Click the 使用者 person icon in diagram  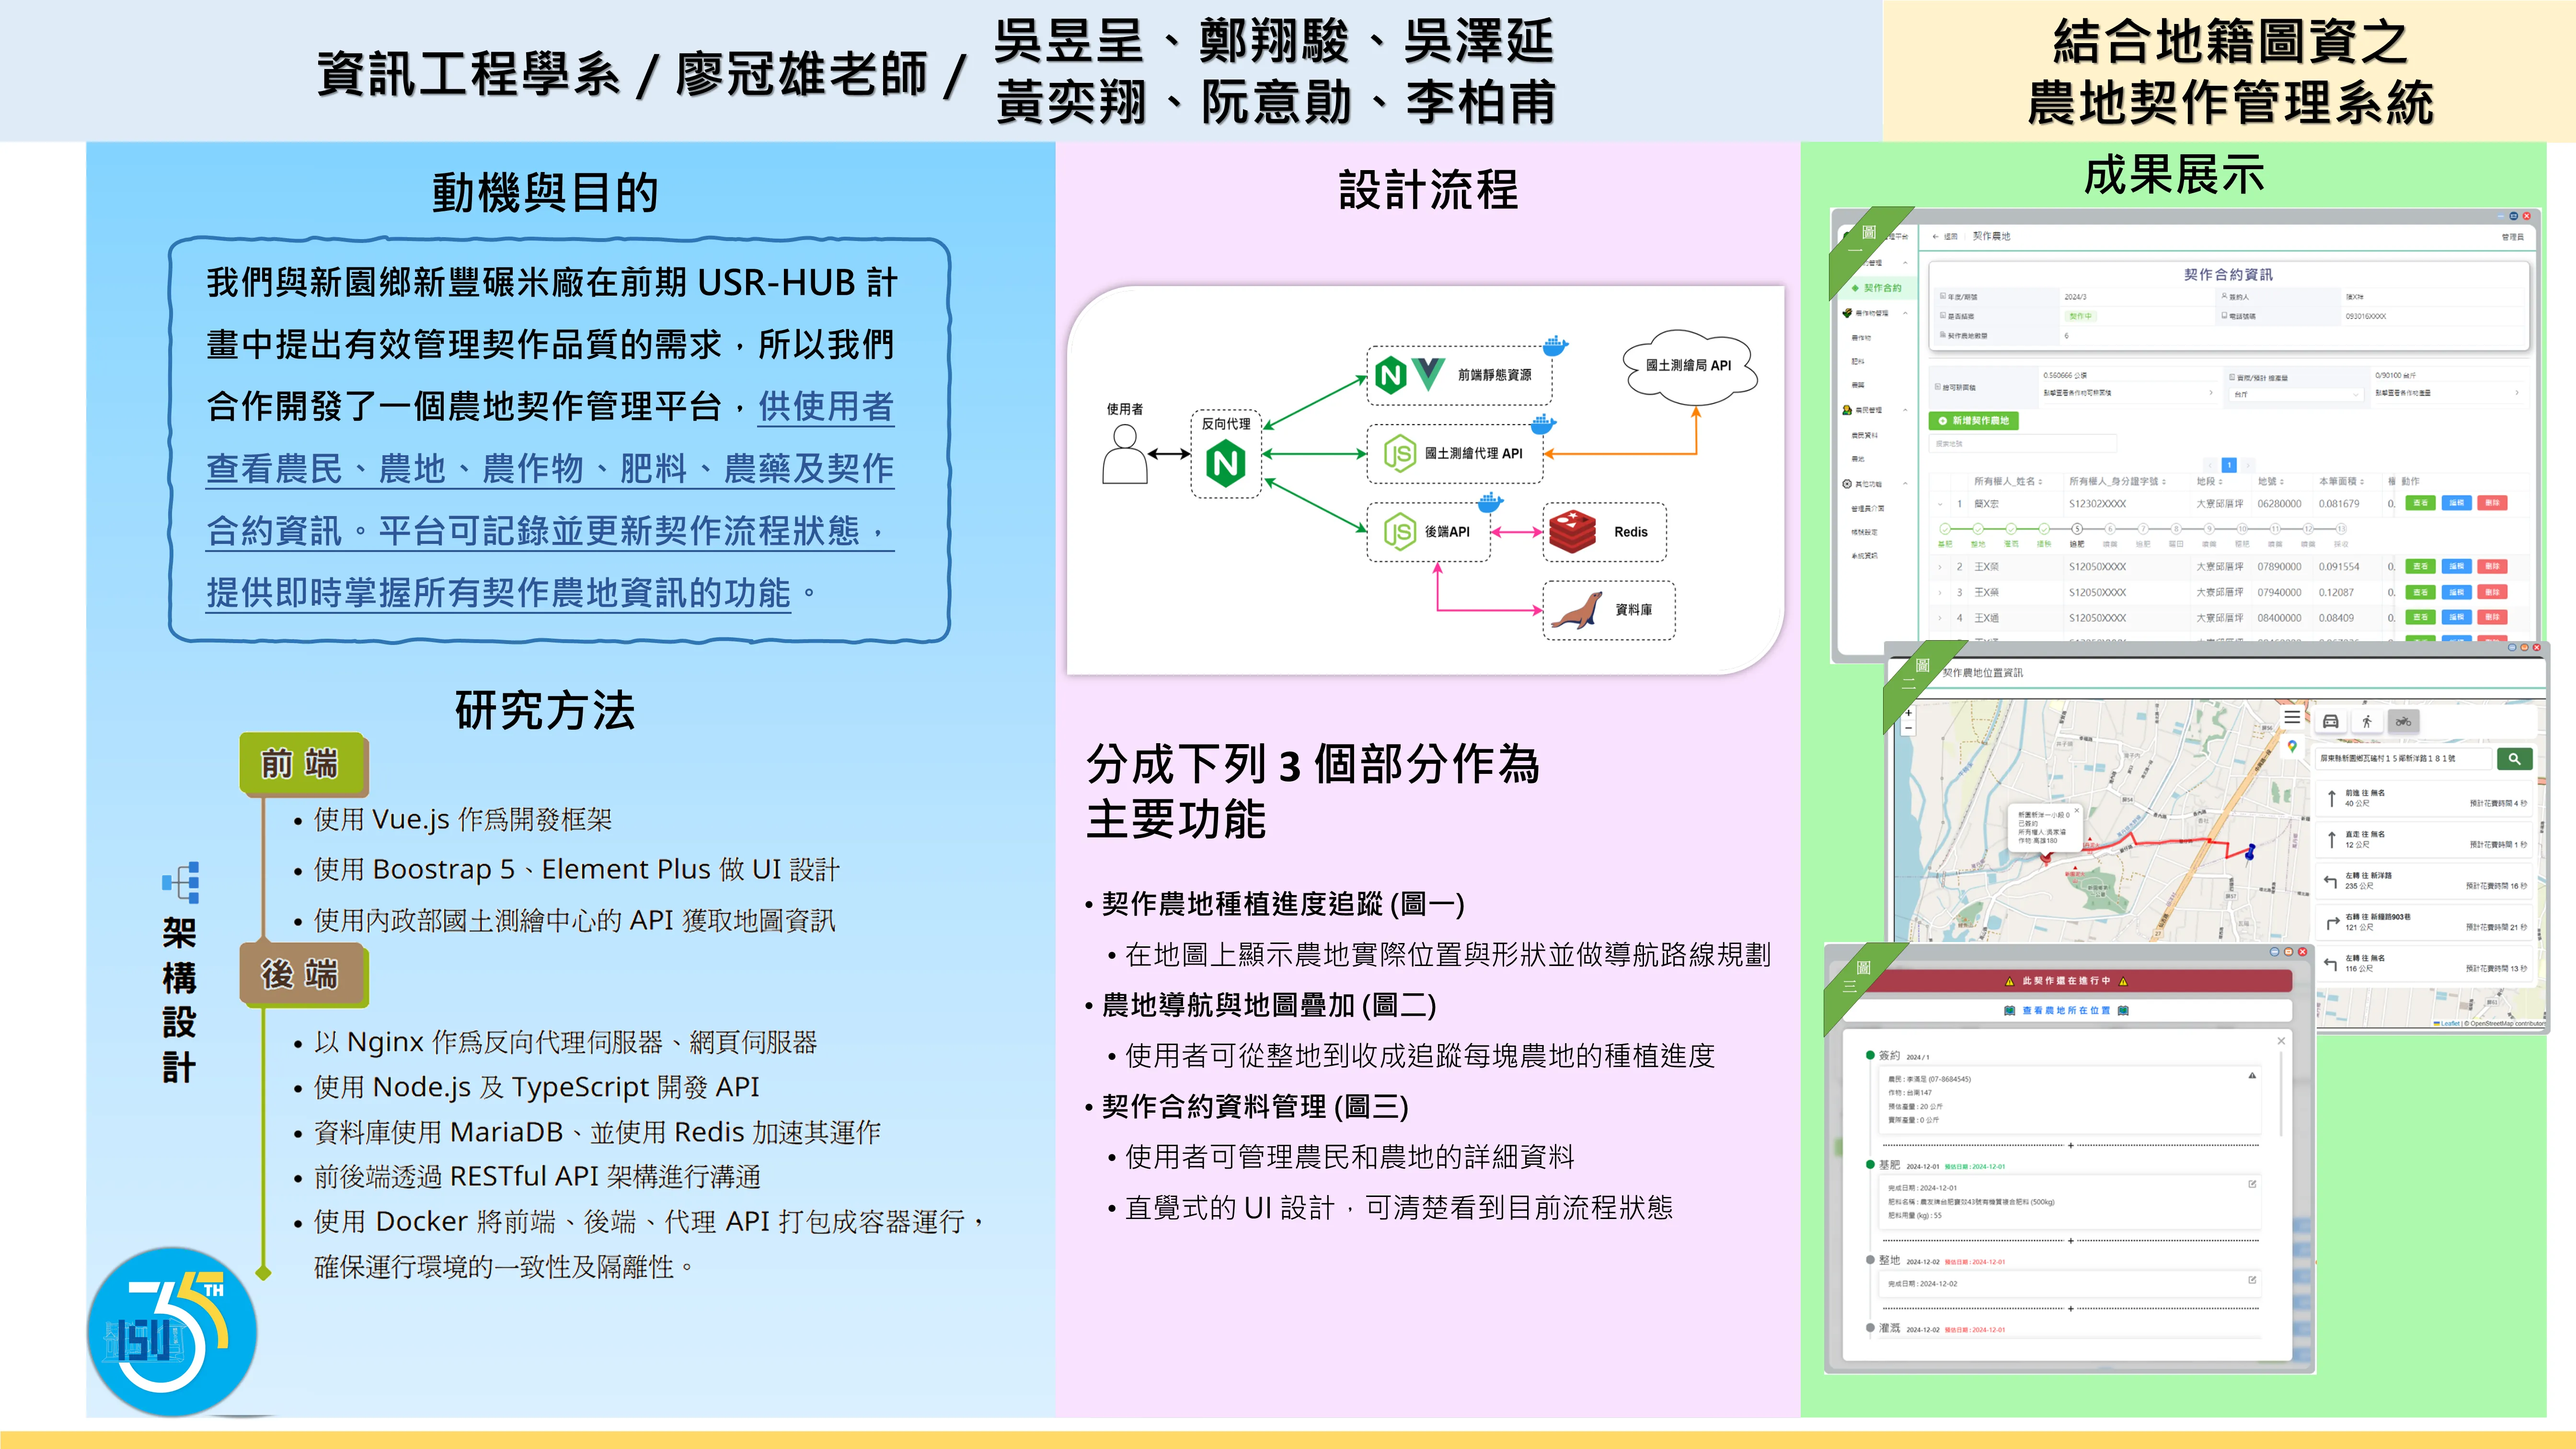(1124, 454)
